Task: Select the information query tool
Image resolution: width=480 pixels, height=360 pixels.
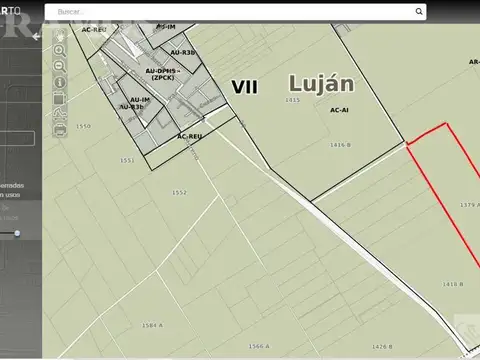Action: (x=60, y=82)
